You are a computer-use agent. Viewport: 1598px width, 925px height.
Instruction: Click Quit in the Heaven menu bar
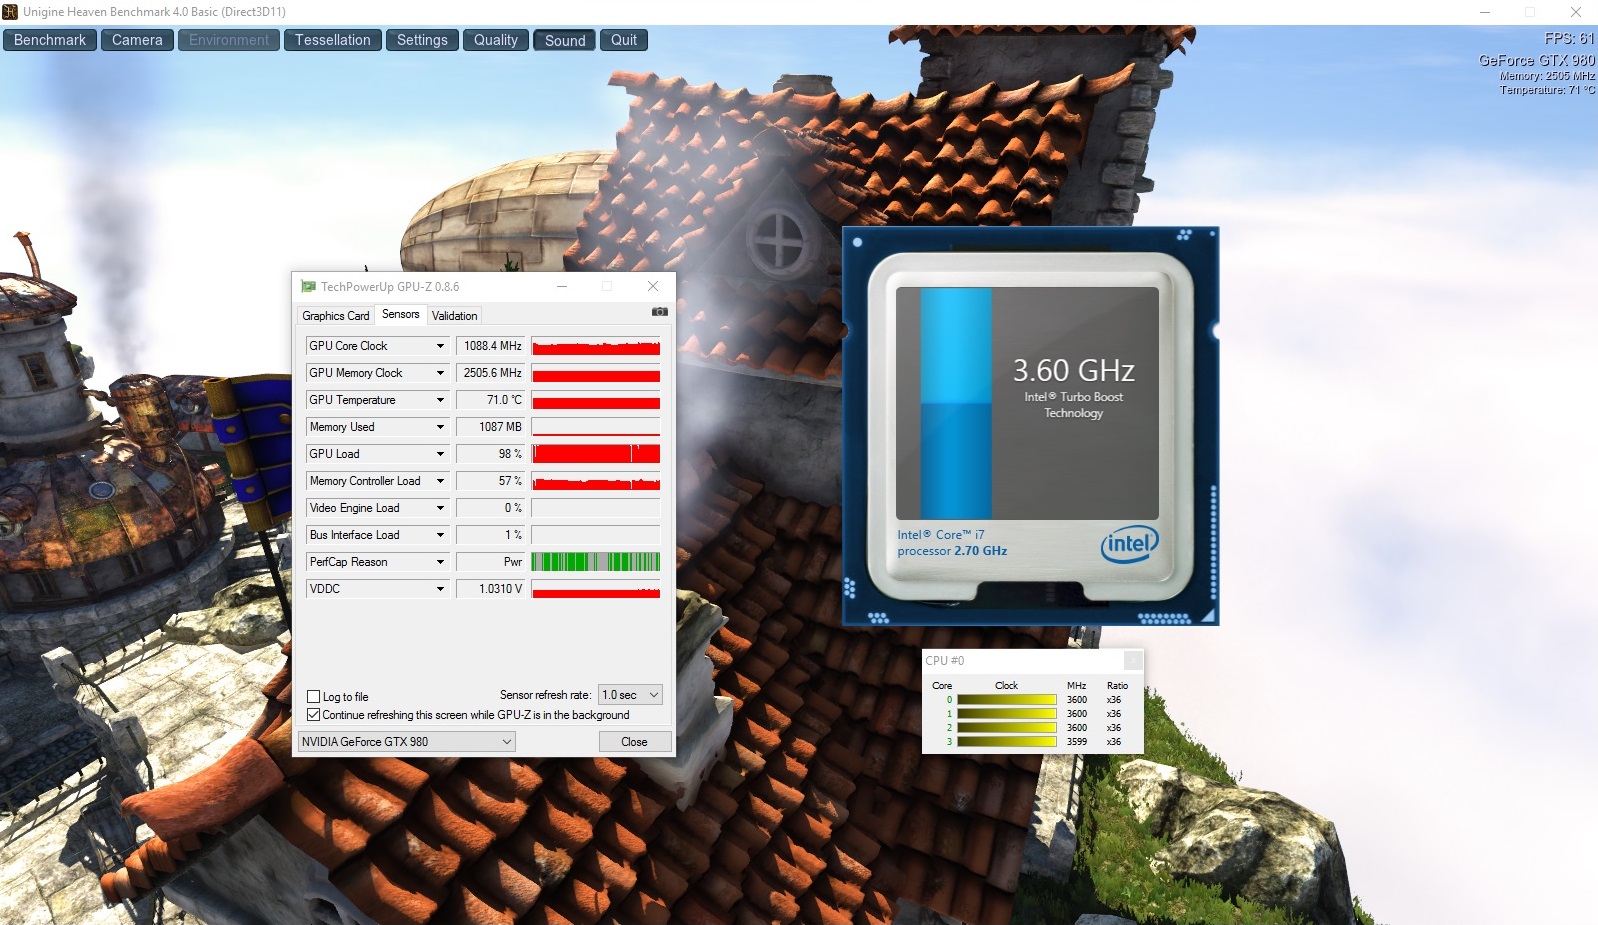pos(624,40)
